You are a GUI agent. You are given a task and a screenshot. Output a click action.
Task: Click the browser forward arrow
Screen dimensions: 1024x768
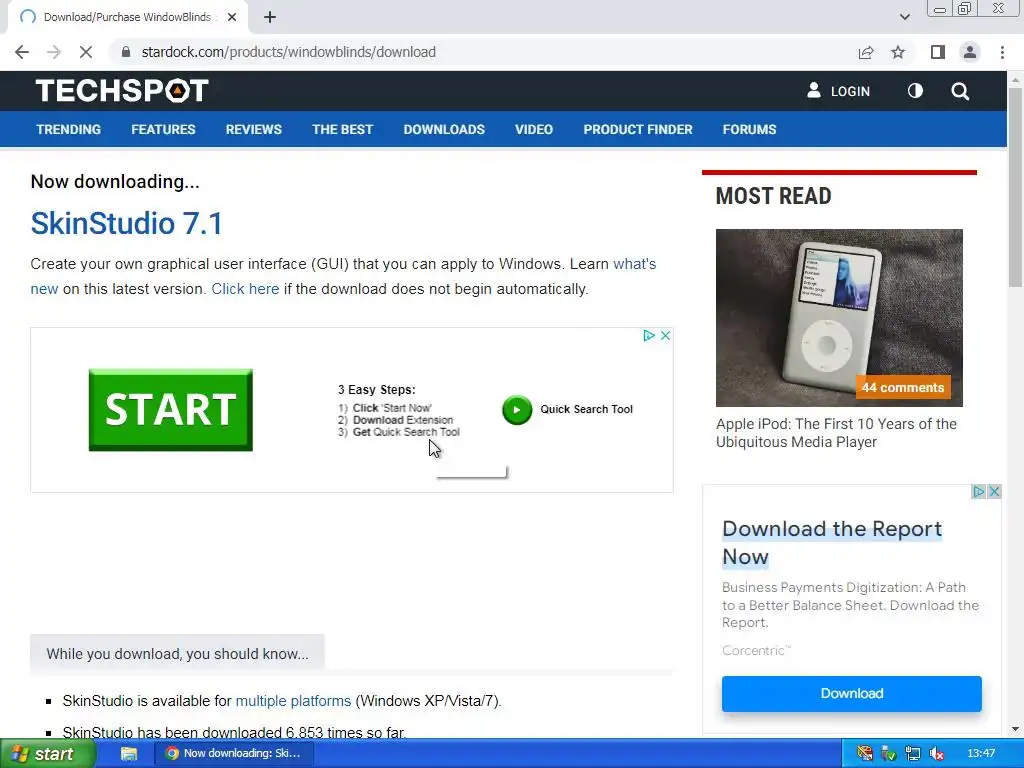[54, 52]
